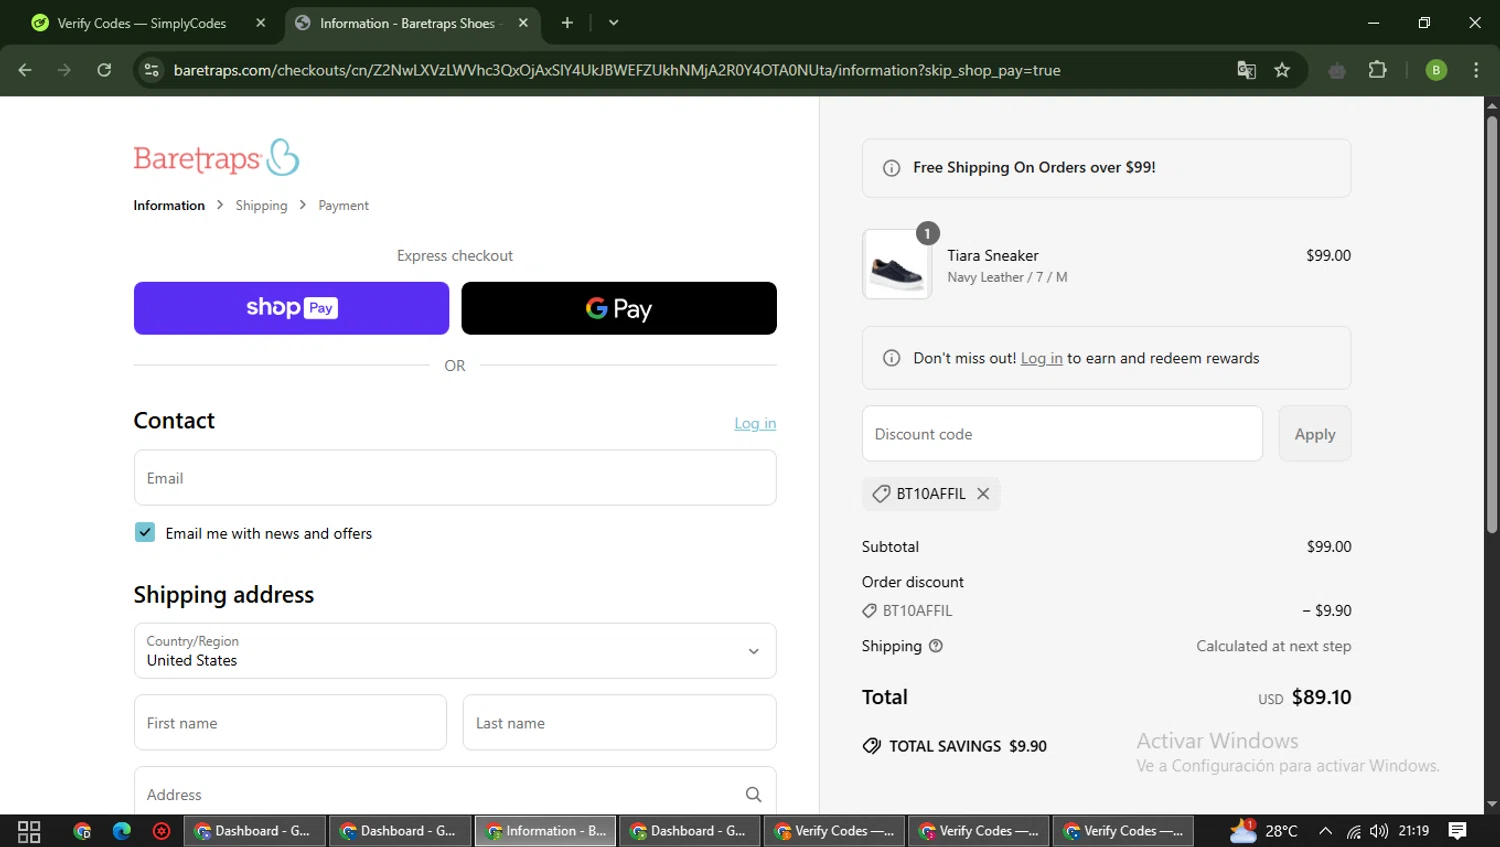Image resolution: width=1500 pixels, height=847 pixels.
Task: Open the Chrome profile avatar
Action: (1436, 70)
